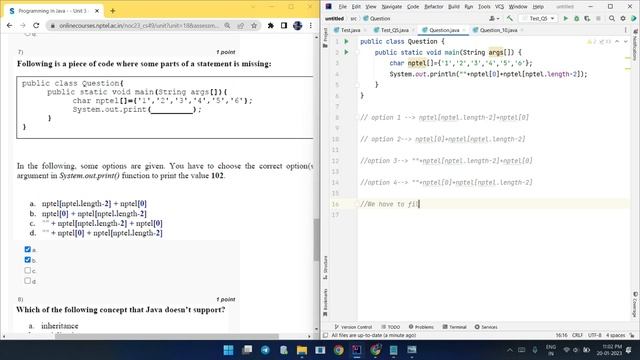This screenshot has width=640, height=360.
Task: Open Windows Start menu
Action: coord(229,350)
